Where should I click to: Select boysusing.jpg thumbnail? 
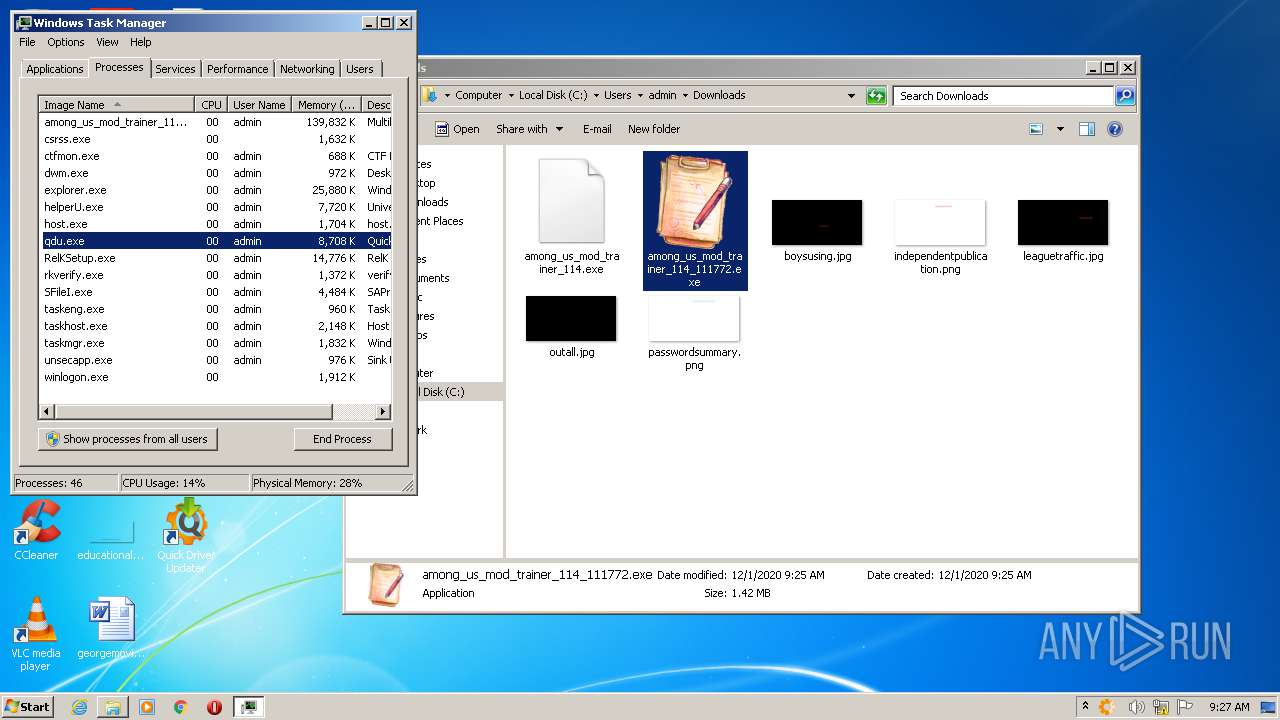(817, 222)
